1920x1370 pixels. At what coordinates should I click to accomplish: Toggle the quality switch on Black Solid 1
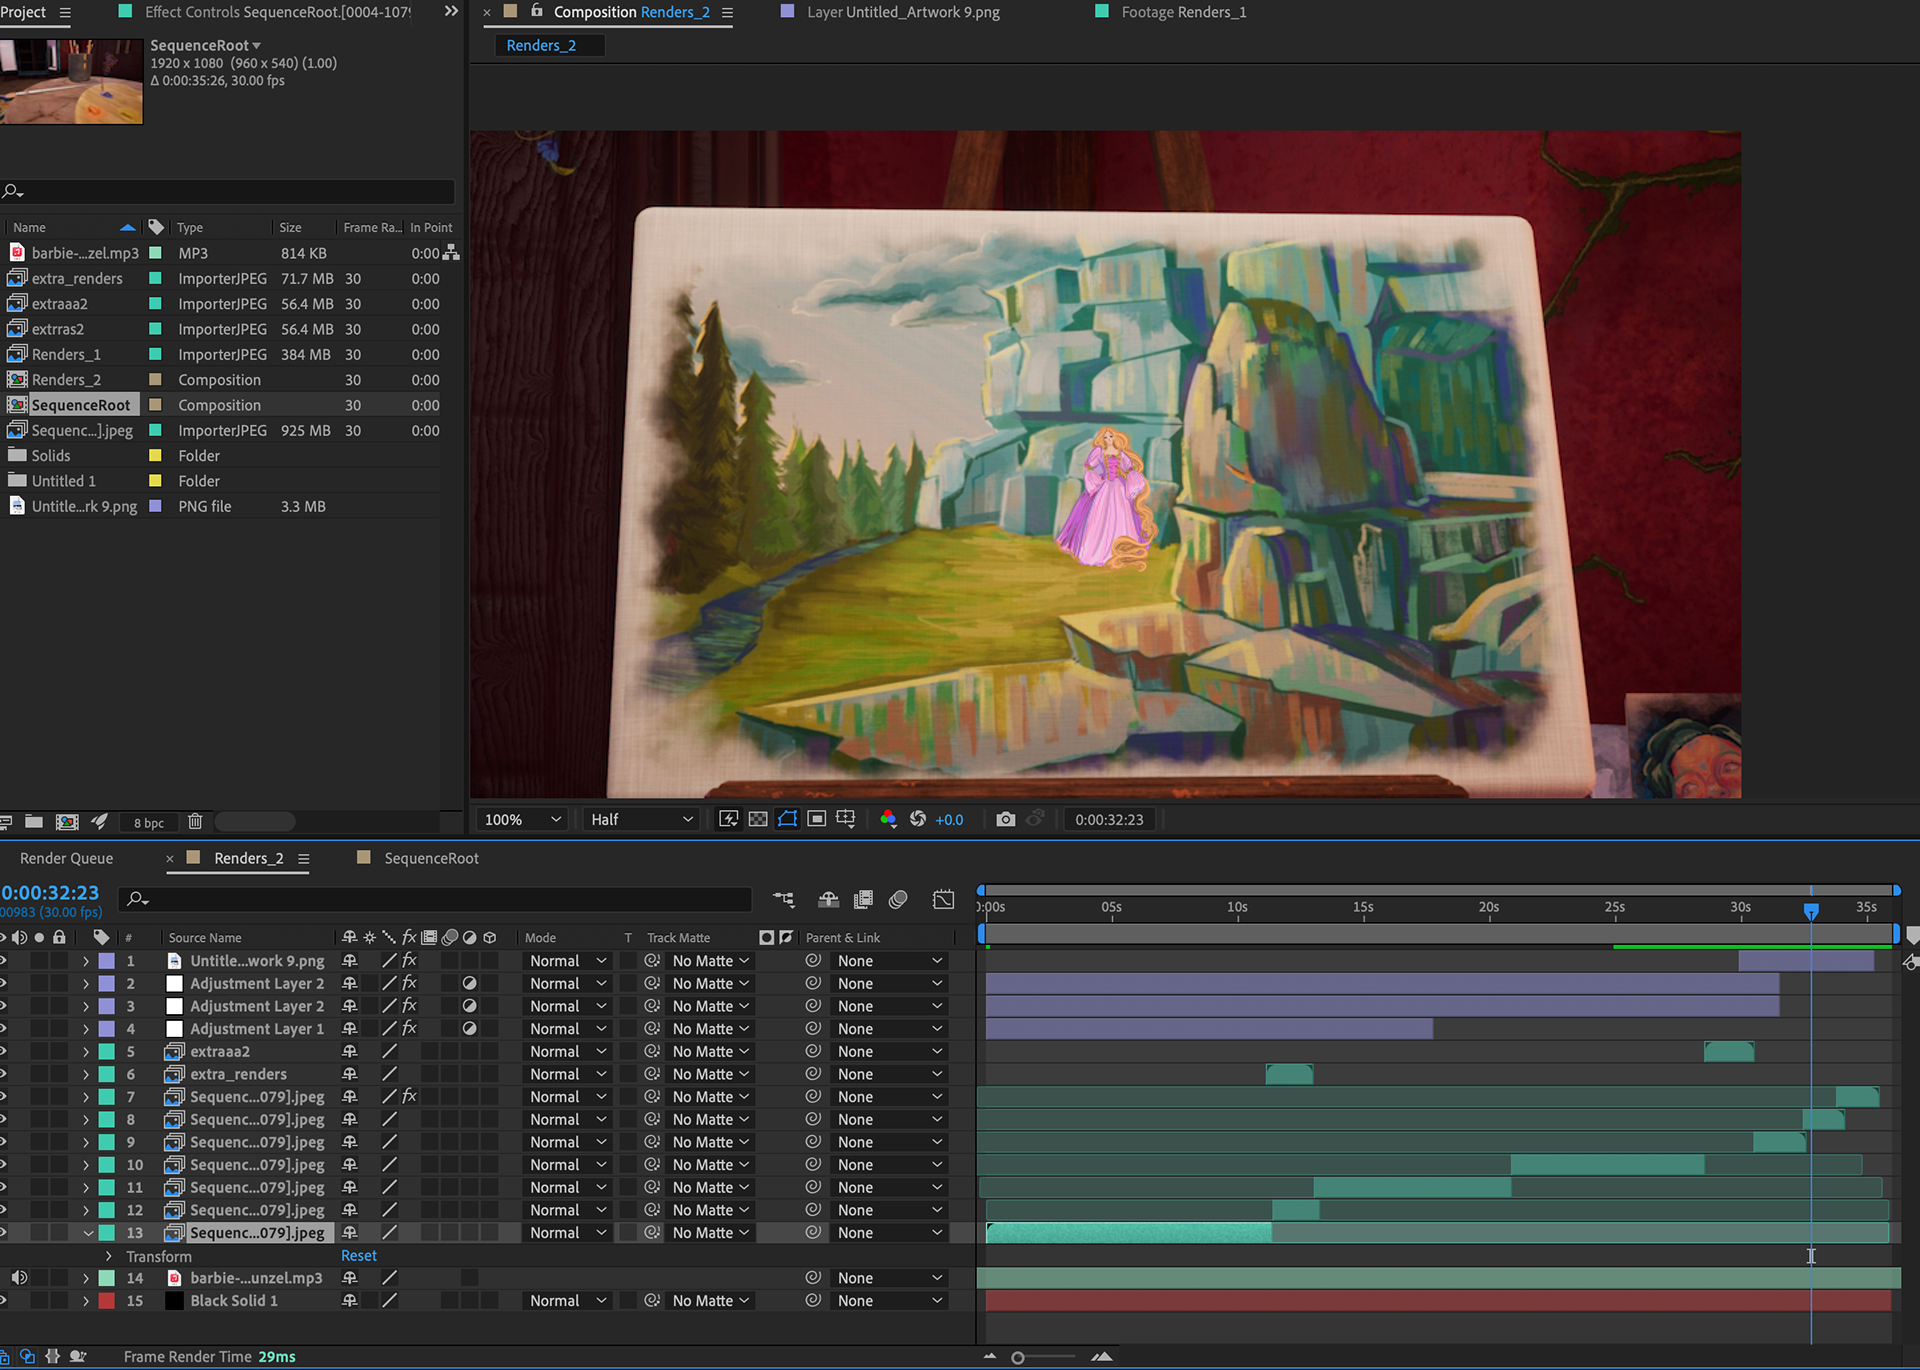[x=389, y=1300]
